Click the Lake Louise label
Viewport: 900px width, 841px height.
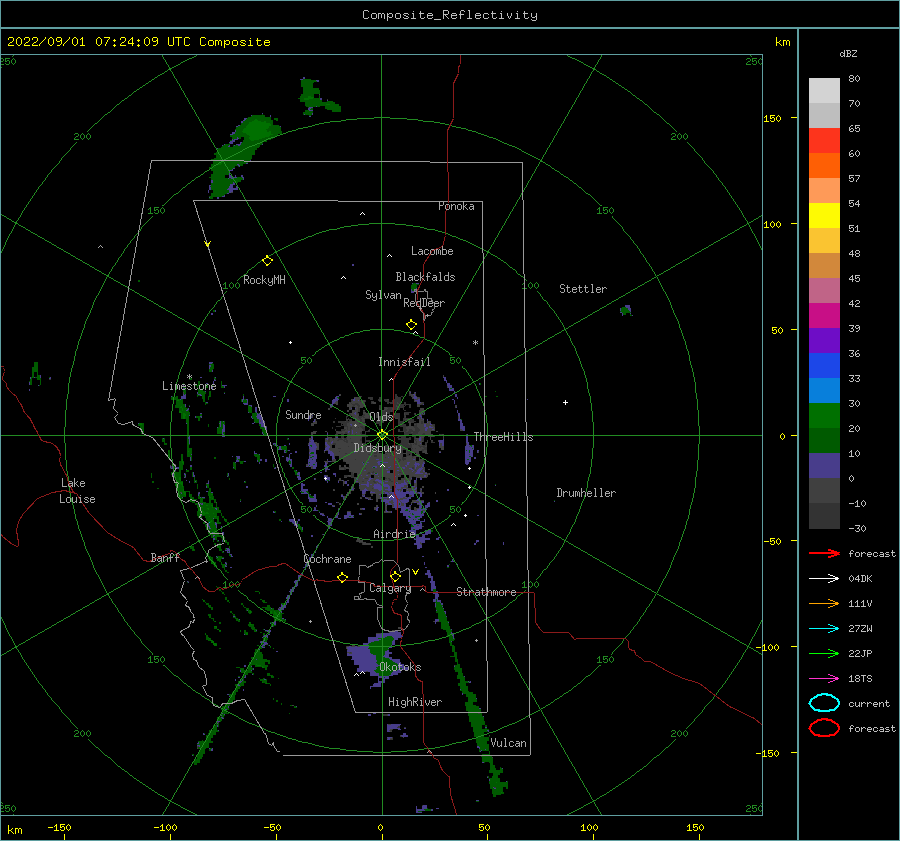coord(77,491)
